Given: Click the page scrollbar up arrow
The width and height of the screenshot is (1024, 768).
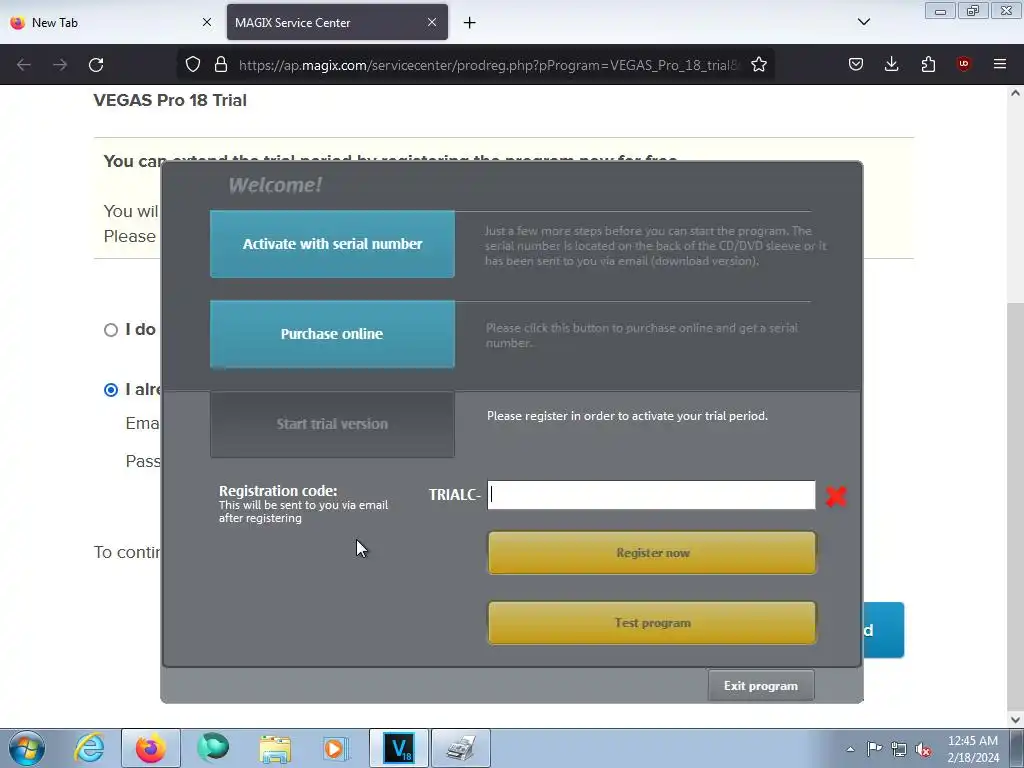Looking at the screenshot, I should 1015,93.
